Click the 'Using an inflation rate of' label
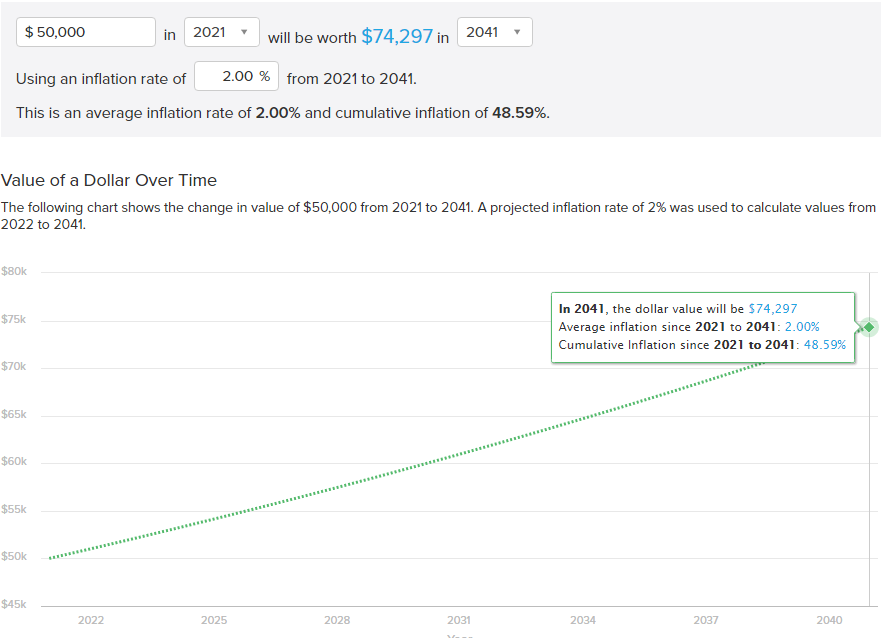The width and height of the screenshot is (887, 638). tap(101, 79)
